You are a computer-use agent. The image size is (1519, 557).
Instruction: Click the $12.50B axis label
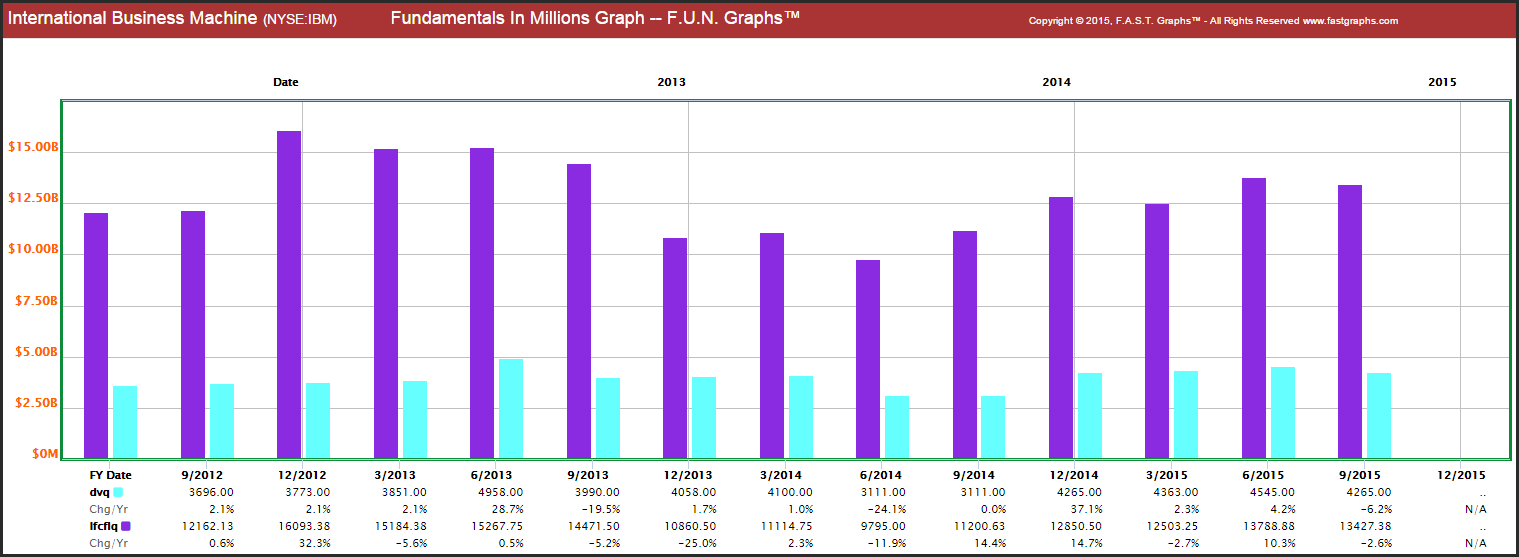(x=33, y=199)
